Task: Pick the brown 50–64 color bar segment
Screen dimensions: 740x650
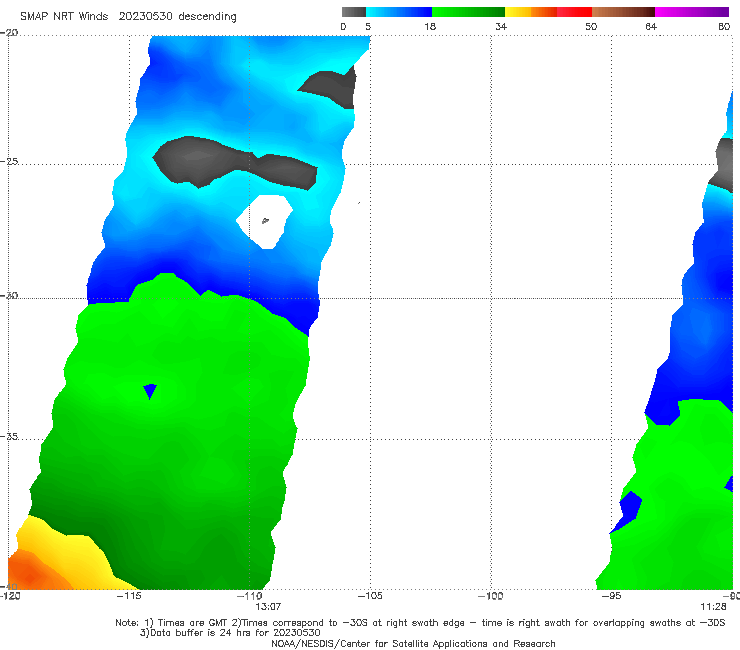Action: coord(623,12)
